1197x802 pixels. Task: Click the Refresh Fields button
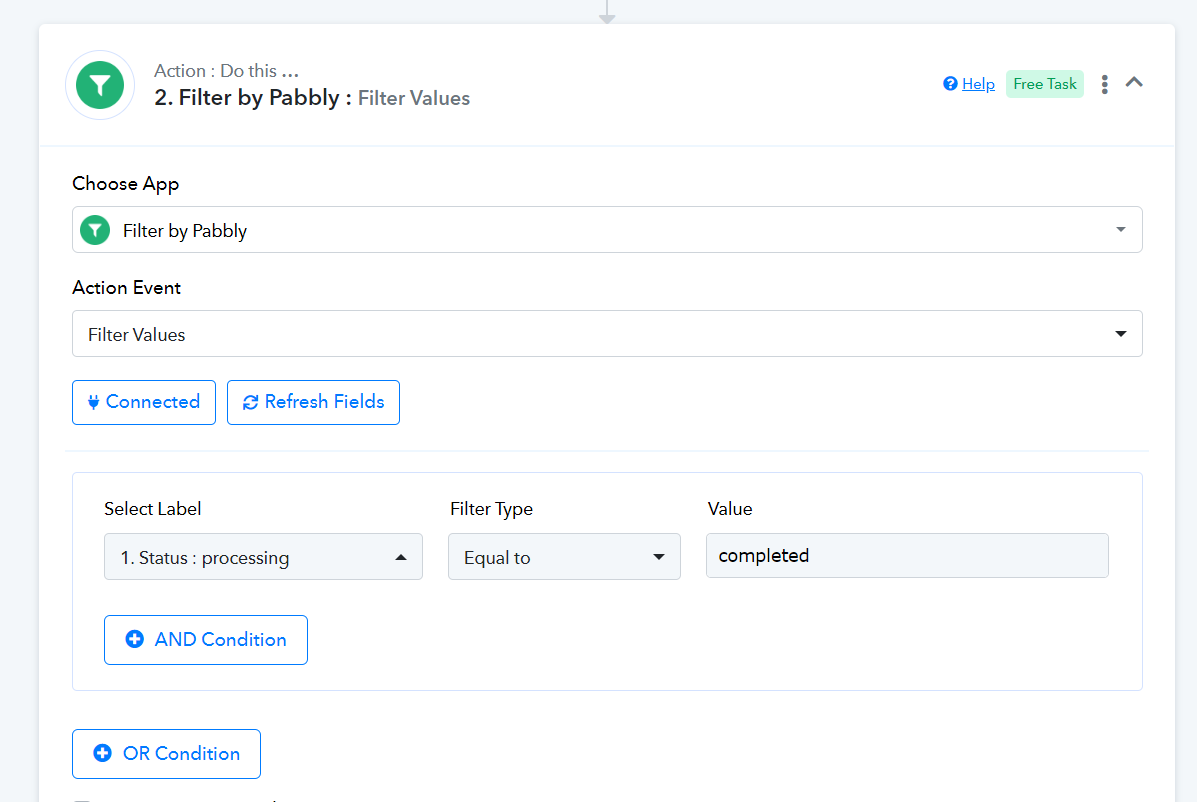click(313, 402)
